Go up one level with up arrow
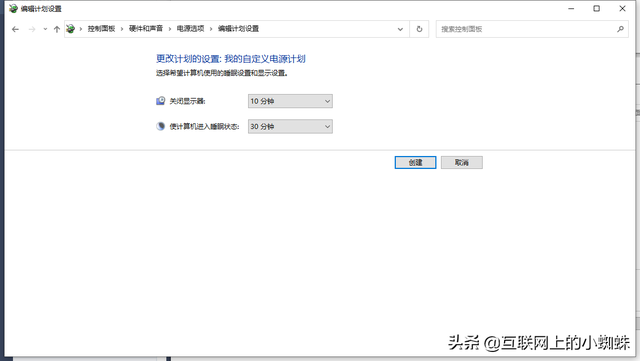Viewport: 640px width, 361px height. (57, 29)
